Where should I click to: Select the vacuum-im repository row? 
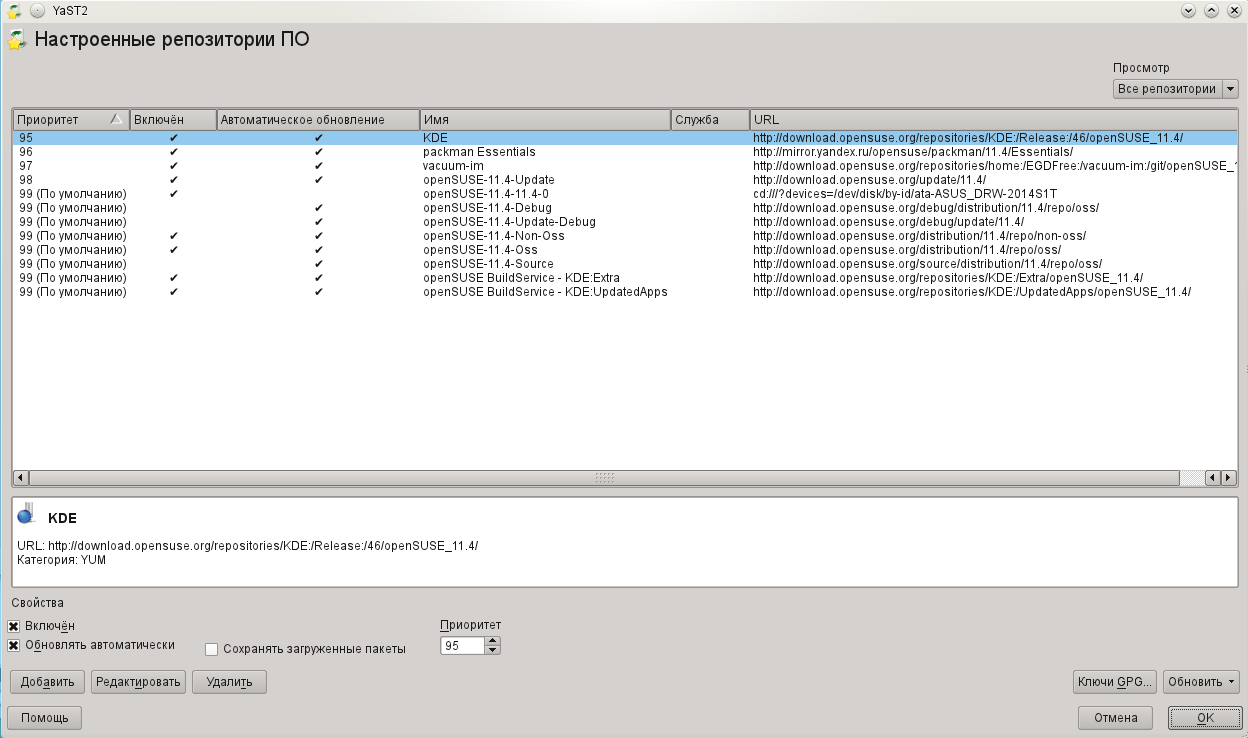(626, 166)
